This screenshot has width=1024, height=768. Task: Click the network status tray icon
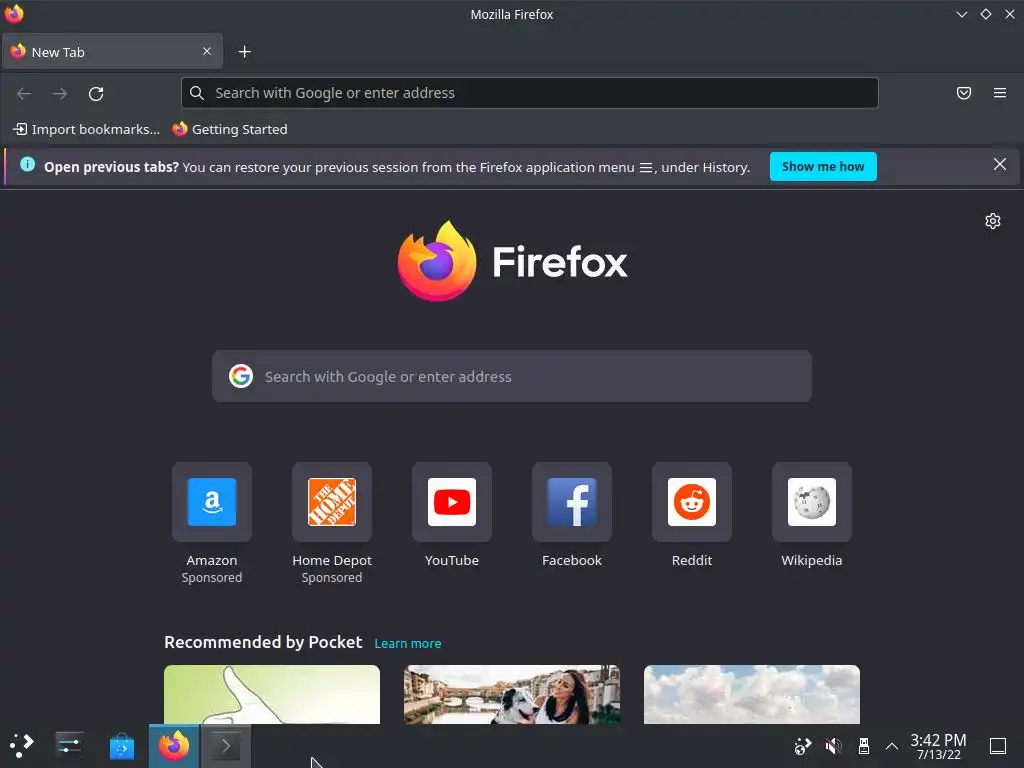803,746
